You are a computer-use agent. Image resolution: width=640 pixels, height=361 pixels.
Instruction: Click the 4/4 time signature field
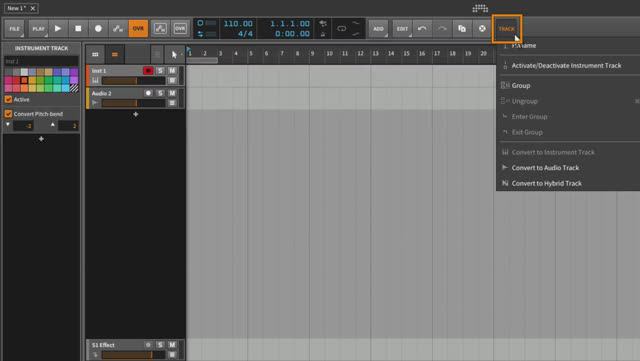(245, 33)
